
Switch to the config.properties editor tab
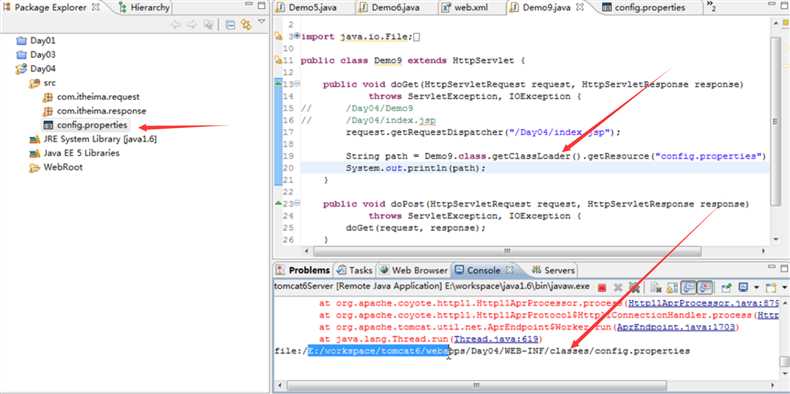click(644, 8)
